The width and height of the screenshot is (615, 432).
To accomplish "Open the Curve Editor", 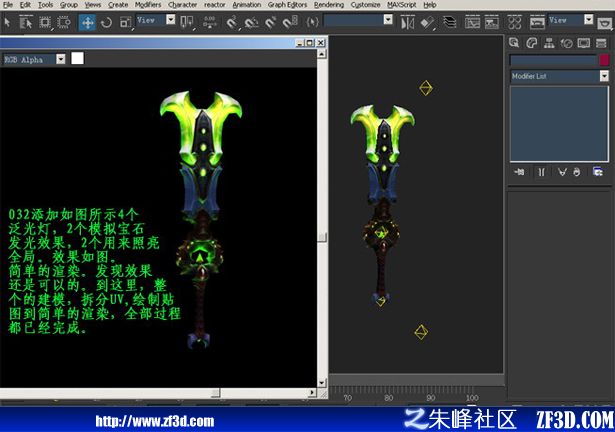I will click(472, 22).
